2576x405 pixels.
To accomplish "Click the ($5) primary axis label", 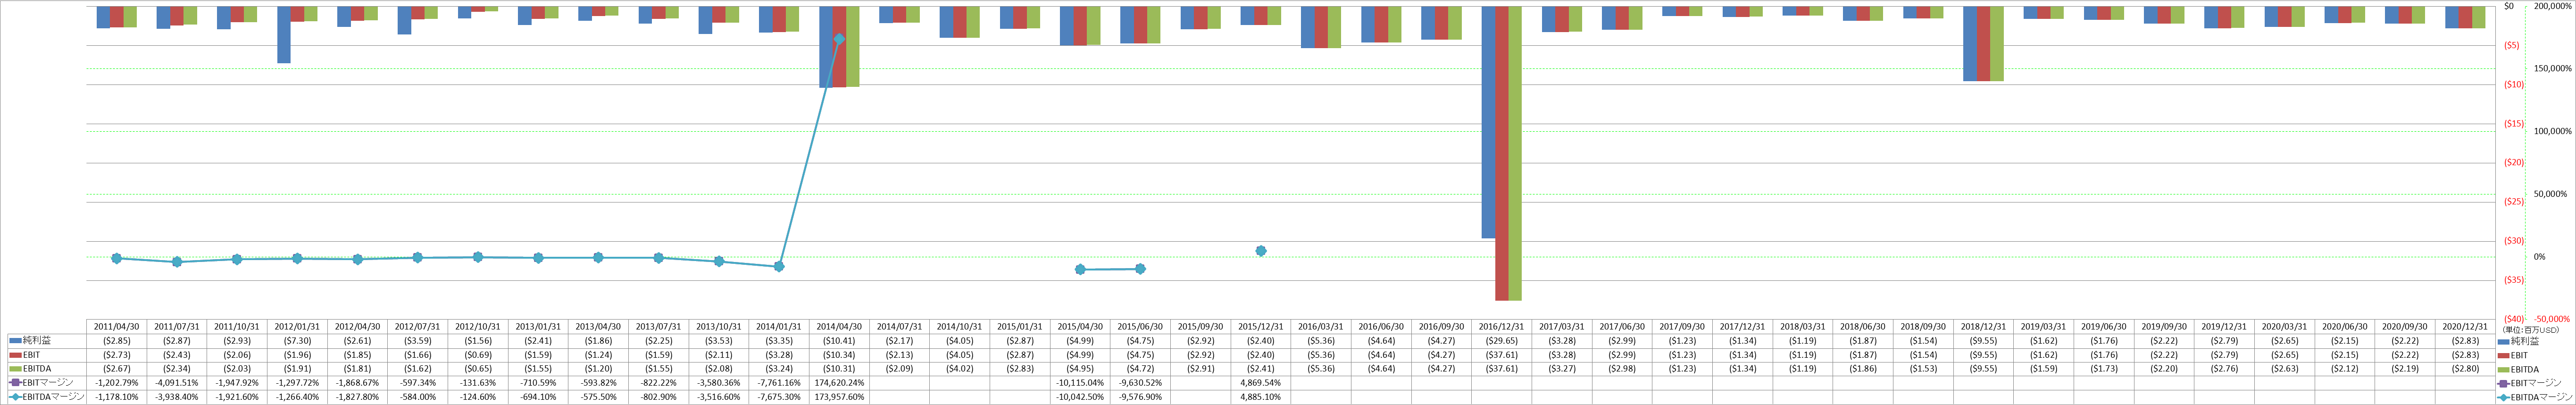I will click(2511, 45).
